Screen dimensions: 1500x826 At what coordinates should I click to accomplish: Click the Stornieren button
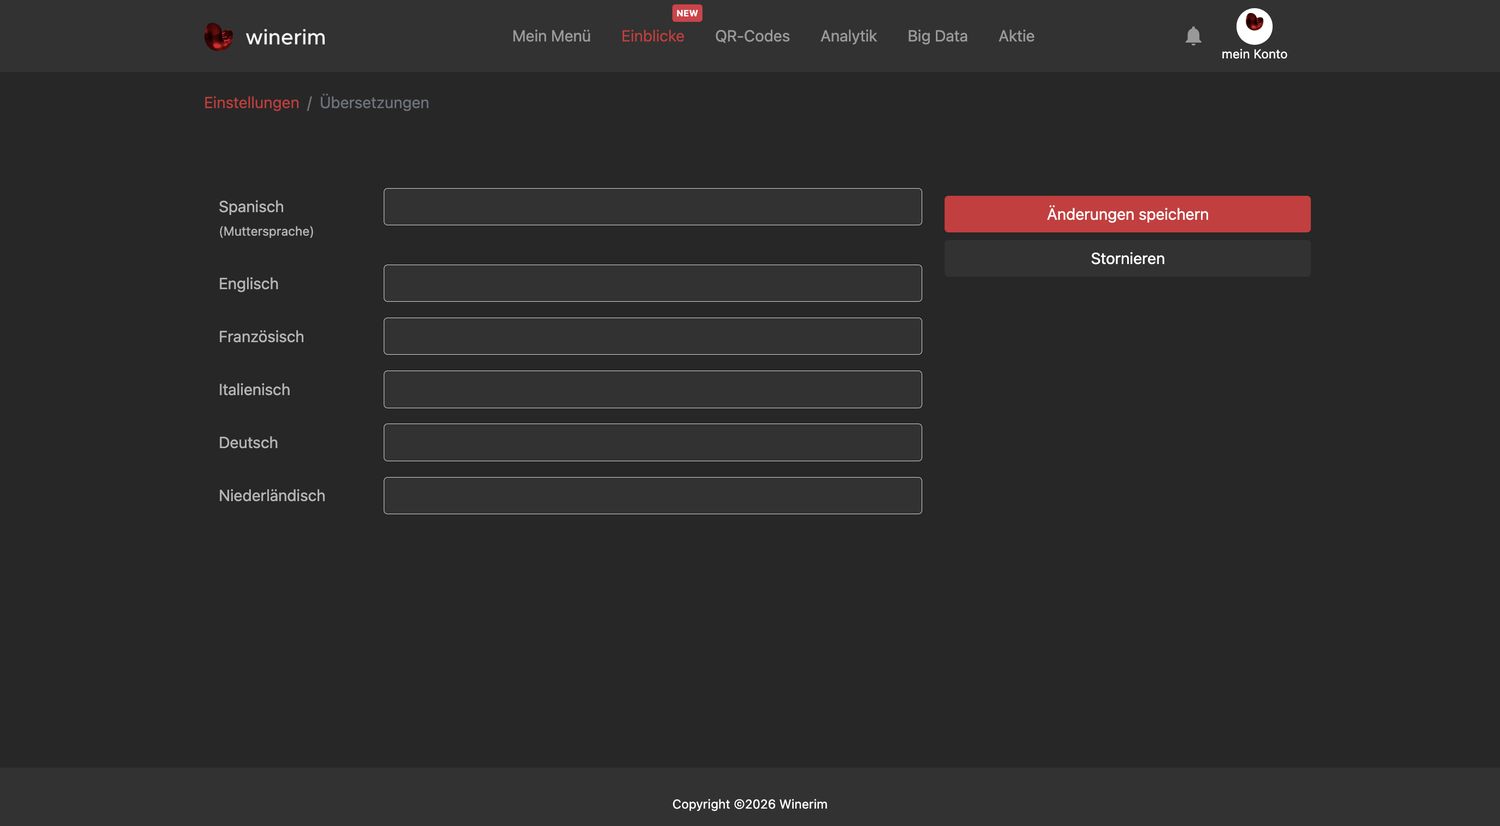click(x=1127, y=258)
